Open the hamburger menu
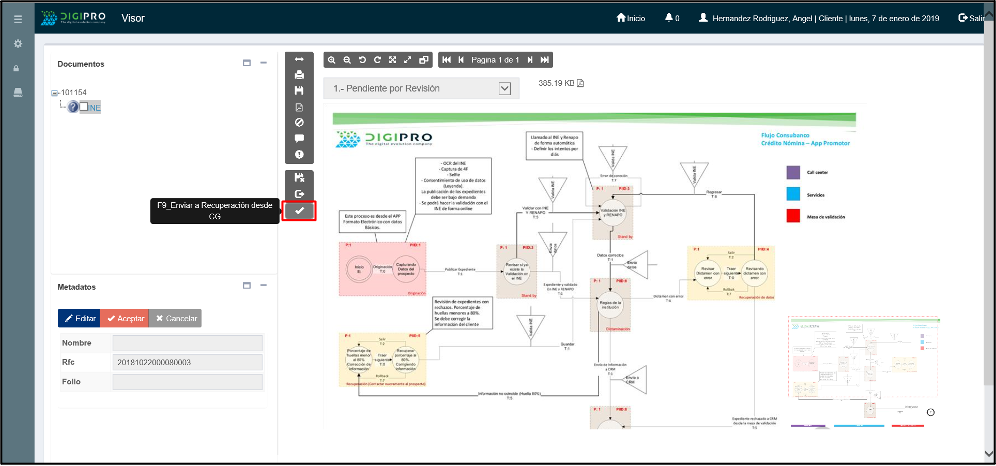This screenshot has width=996, height=466. tap(17, 18)
